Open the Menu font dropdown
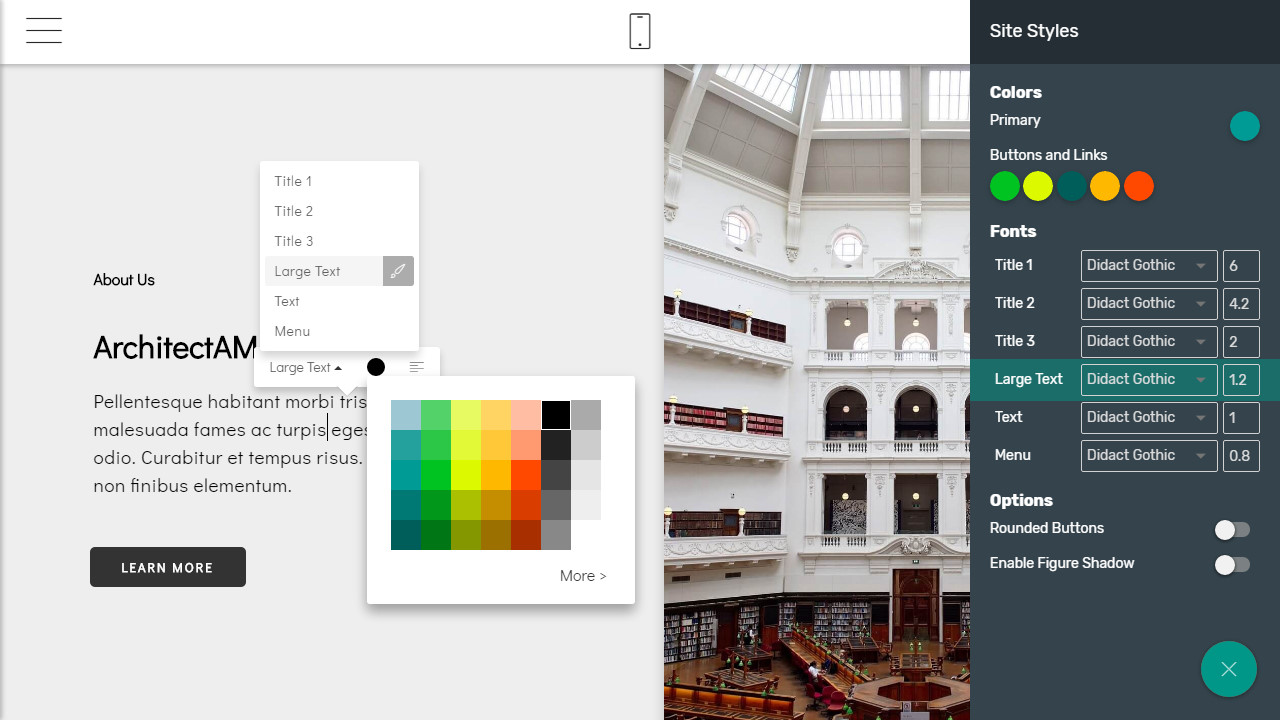Viewport: 1280px width, 720px height. click(1148, 455)
